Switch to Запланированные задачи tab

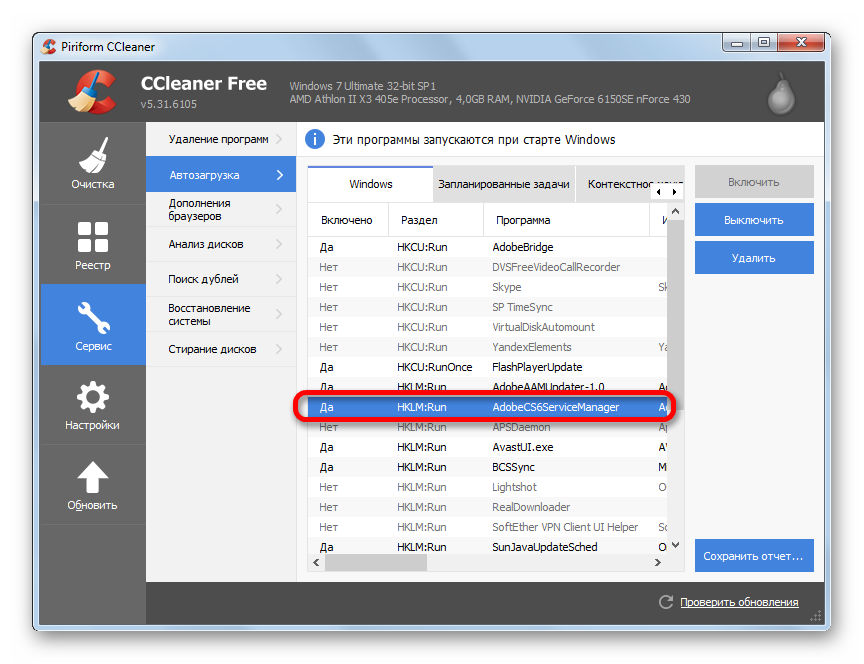click(x=503, y=184)
